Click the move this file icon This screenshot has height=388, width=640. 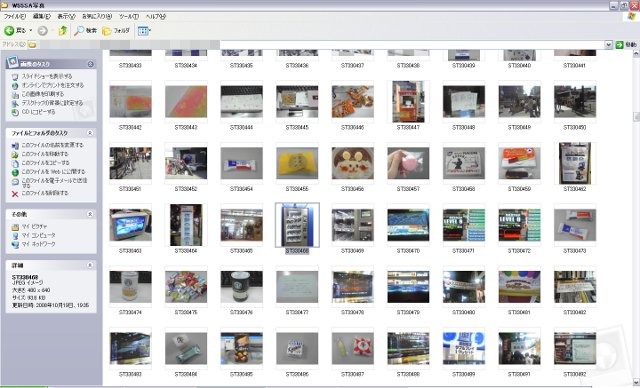coord(15,154)
